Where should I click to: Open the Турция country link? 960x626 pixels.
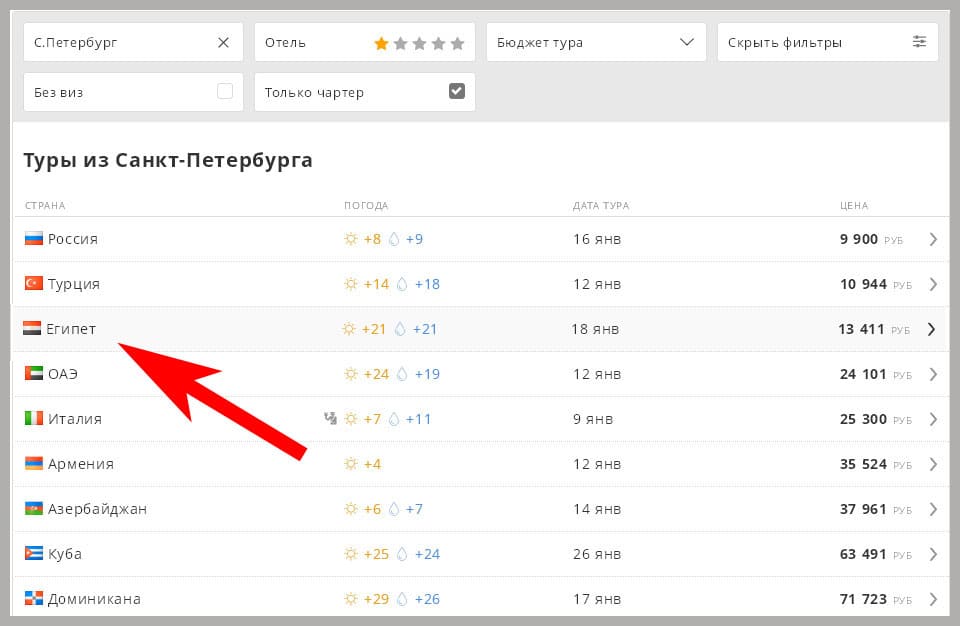point(73,284)
